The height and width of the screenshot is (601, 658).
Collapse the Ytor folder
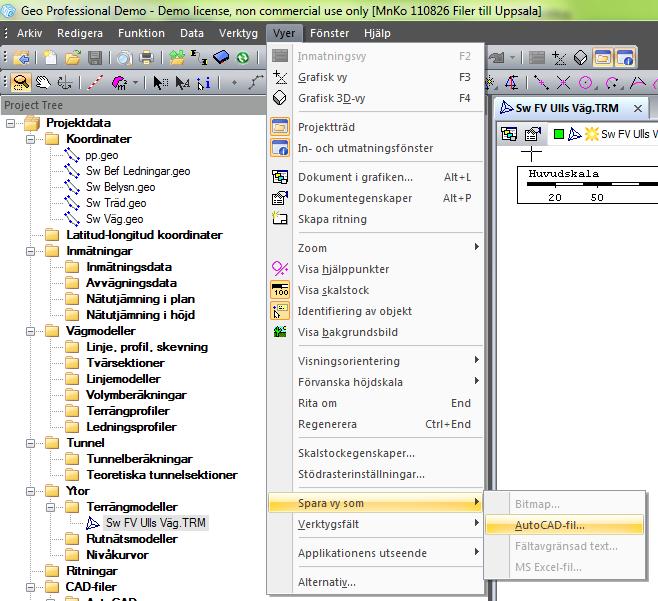[x=31, y=491]
